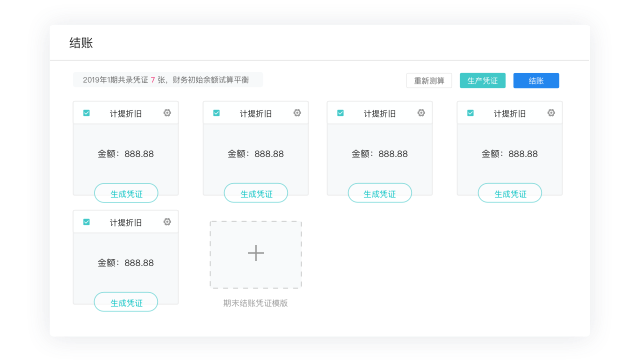Open settings gear on second top-row card
Screen dimensions: 640x360
pos(297,113)
